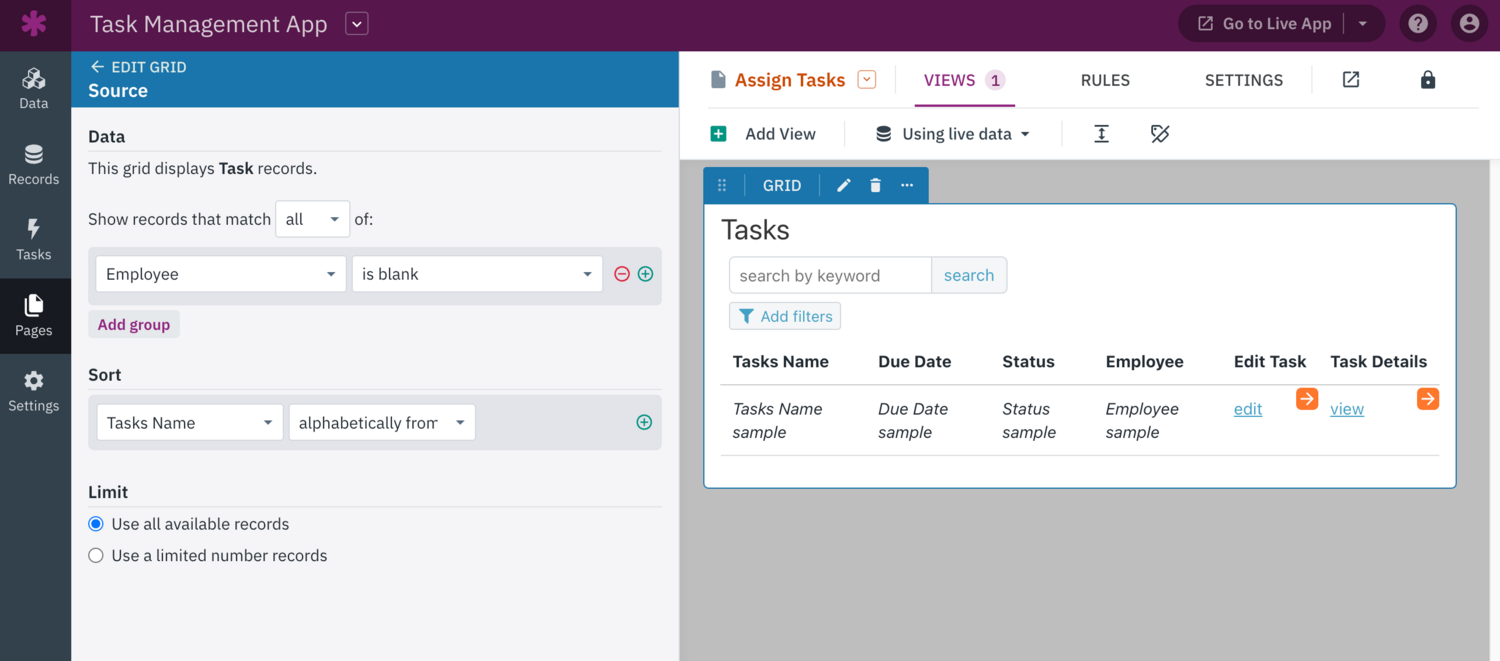The image size is (1500, 661).
Task: Open more grid options via the ellipsis icon
Action: click(907, 185)
